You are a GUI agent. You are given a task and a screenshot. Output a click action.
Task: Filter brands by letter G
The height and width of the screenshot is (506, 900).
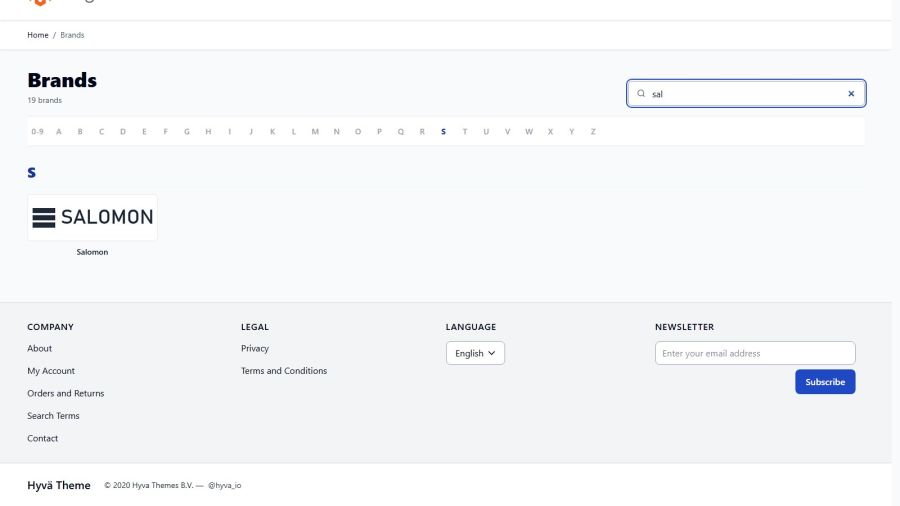[x=187, y=131]
